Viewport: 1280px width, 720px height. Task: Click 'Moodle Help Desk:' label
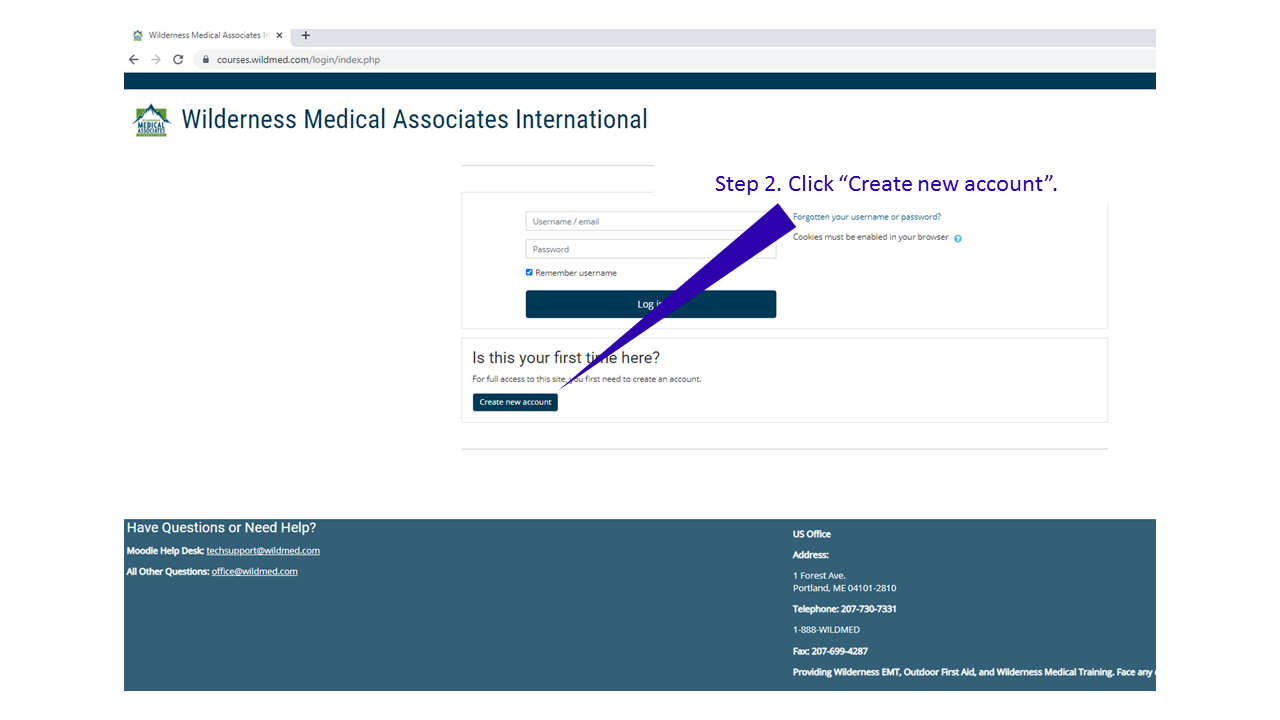tap(165, 551)
